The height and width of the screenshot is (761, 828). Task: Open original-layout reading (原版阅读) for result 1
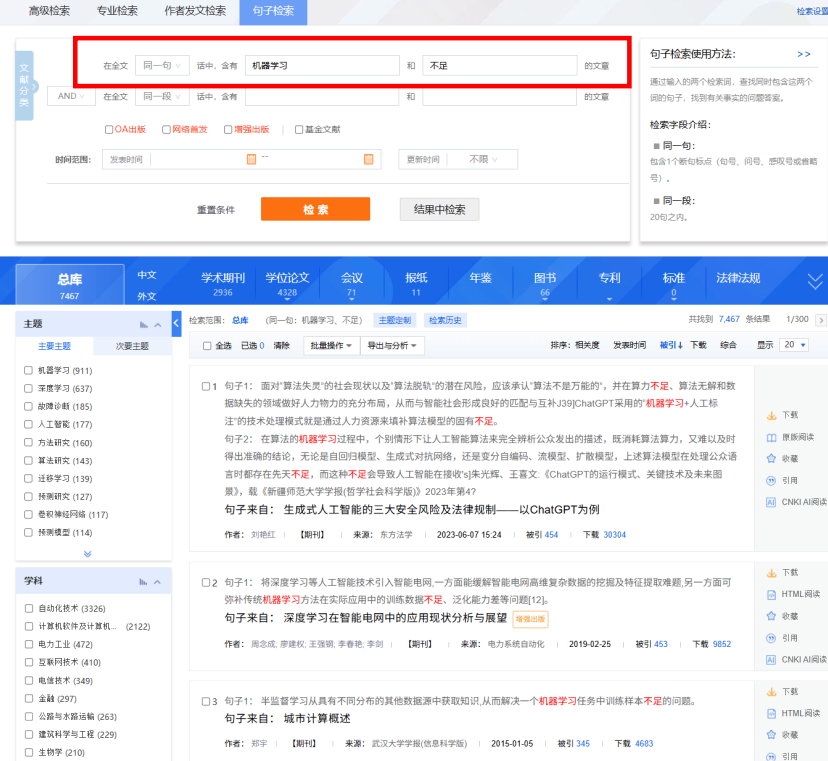771,437
